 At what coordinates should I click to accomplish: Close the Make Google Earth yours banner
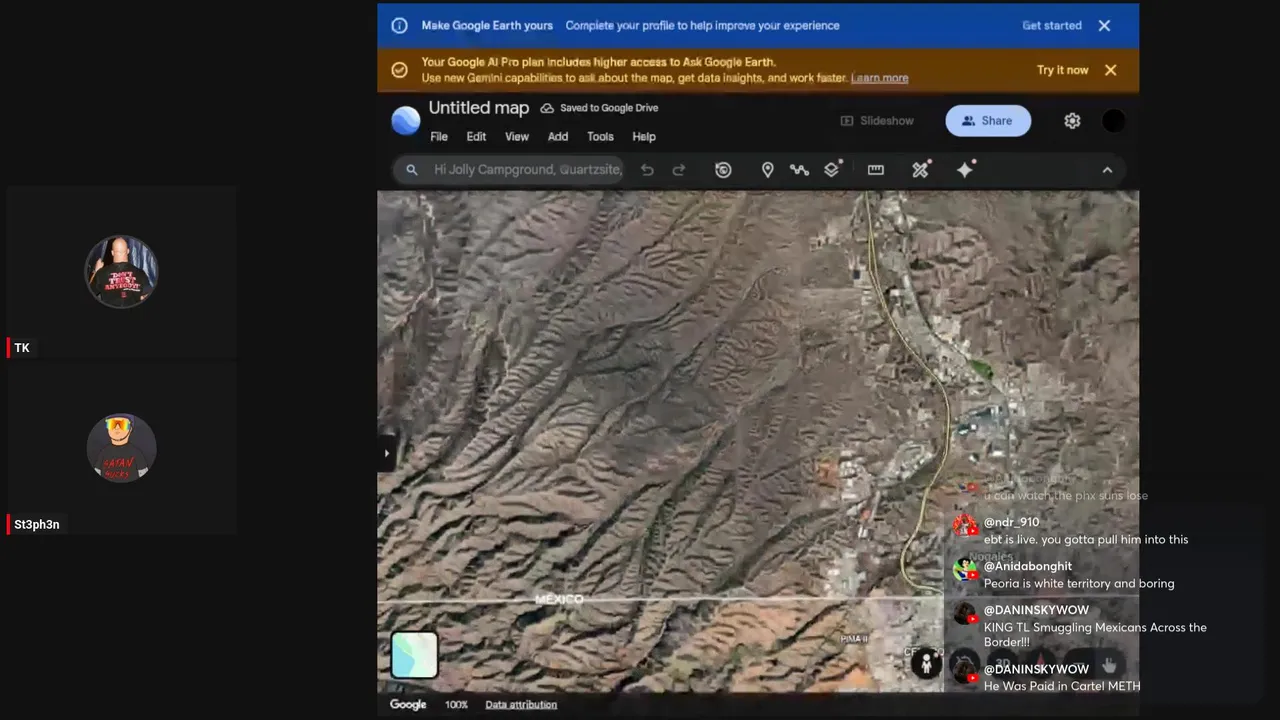(1104, 26)
